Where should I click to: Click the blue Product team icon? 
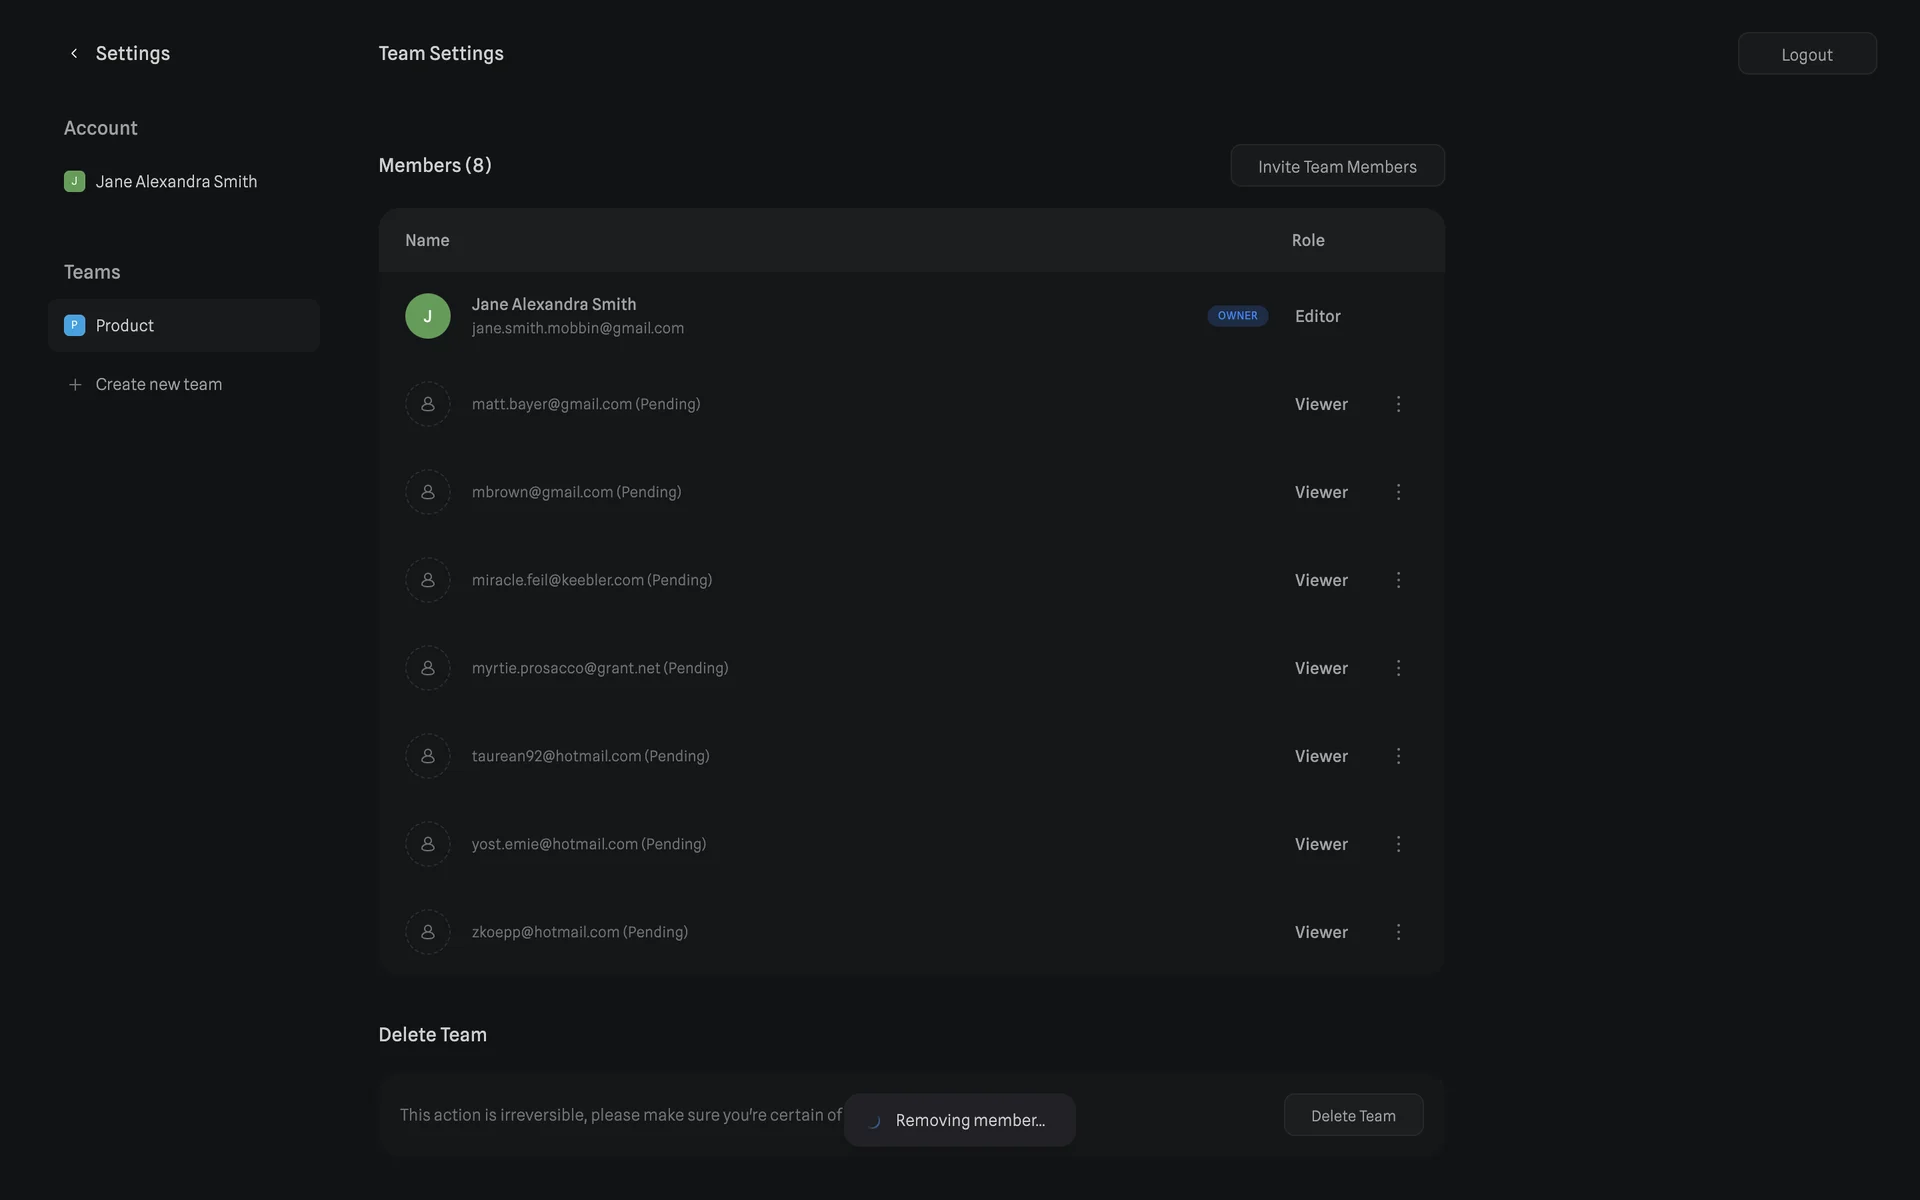[x=74, y=326]
